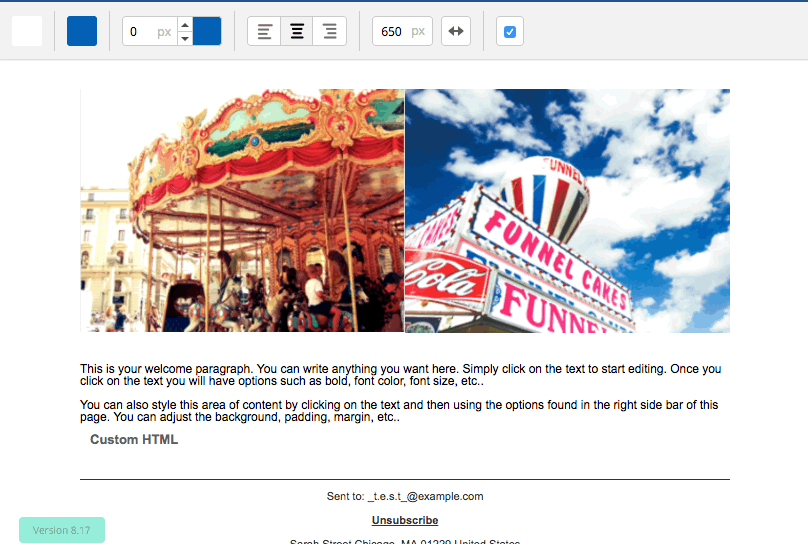808x544 pixels.
Task: Click the carousel image on left
Action: (x=242, y=210)
